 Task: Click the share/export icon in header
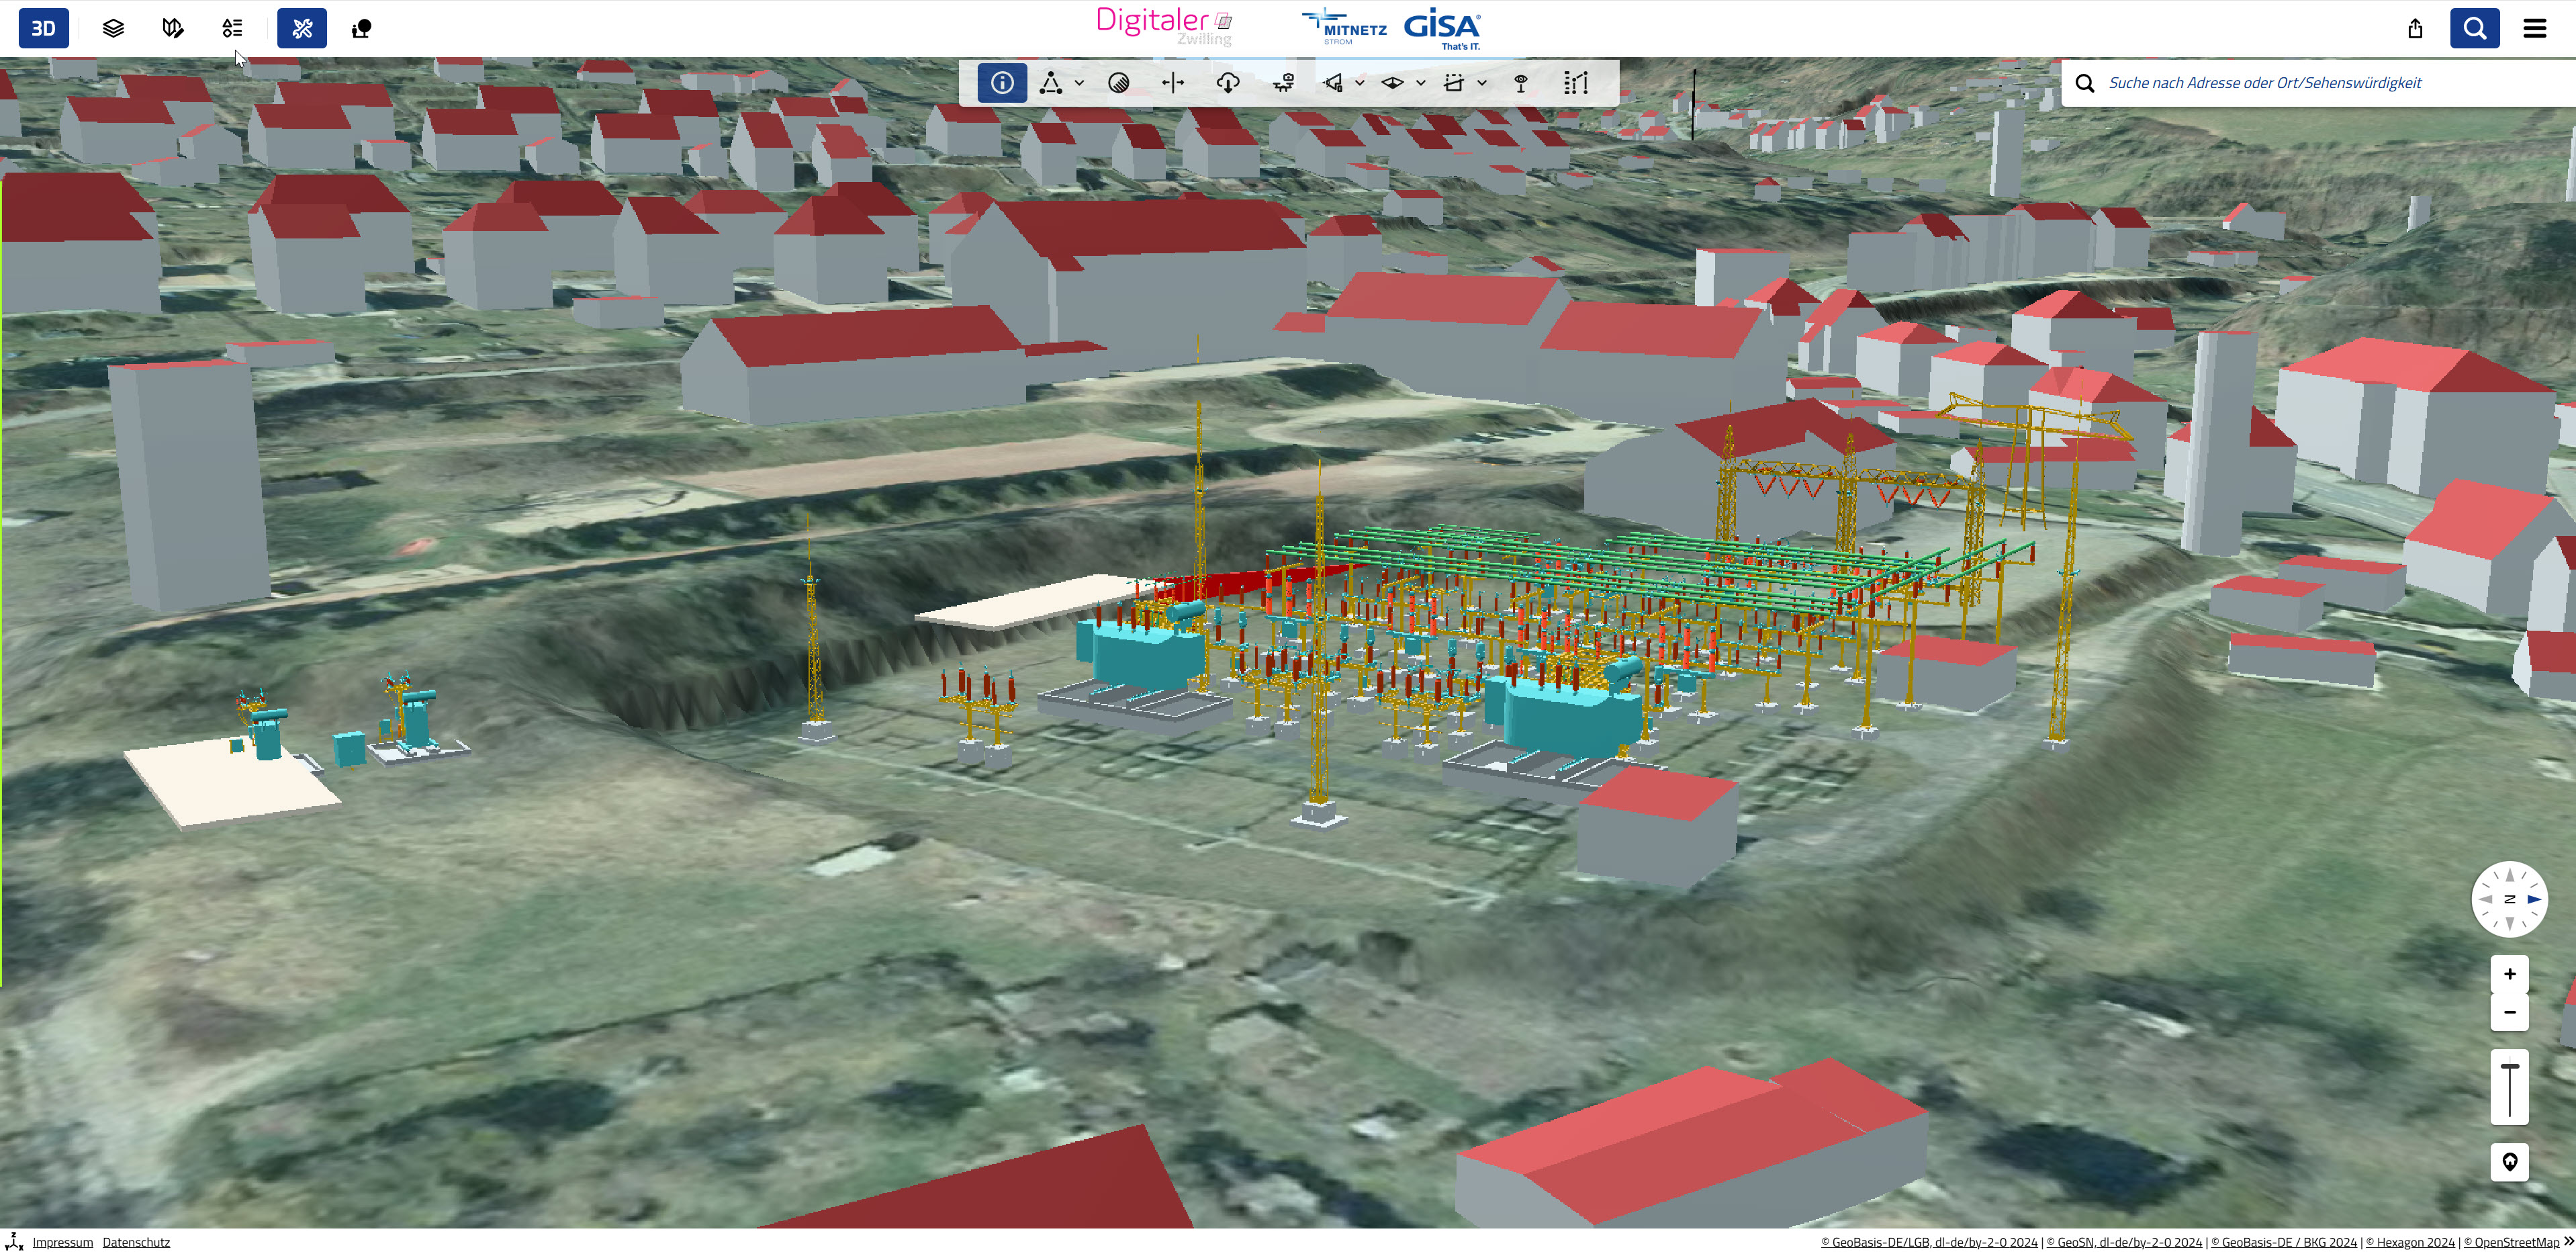[2415, 28]
